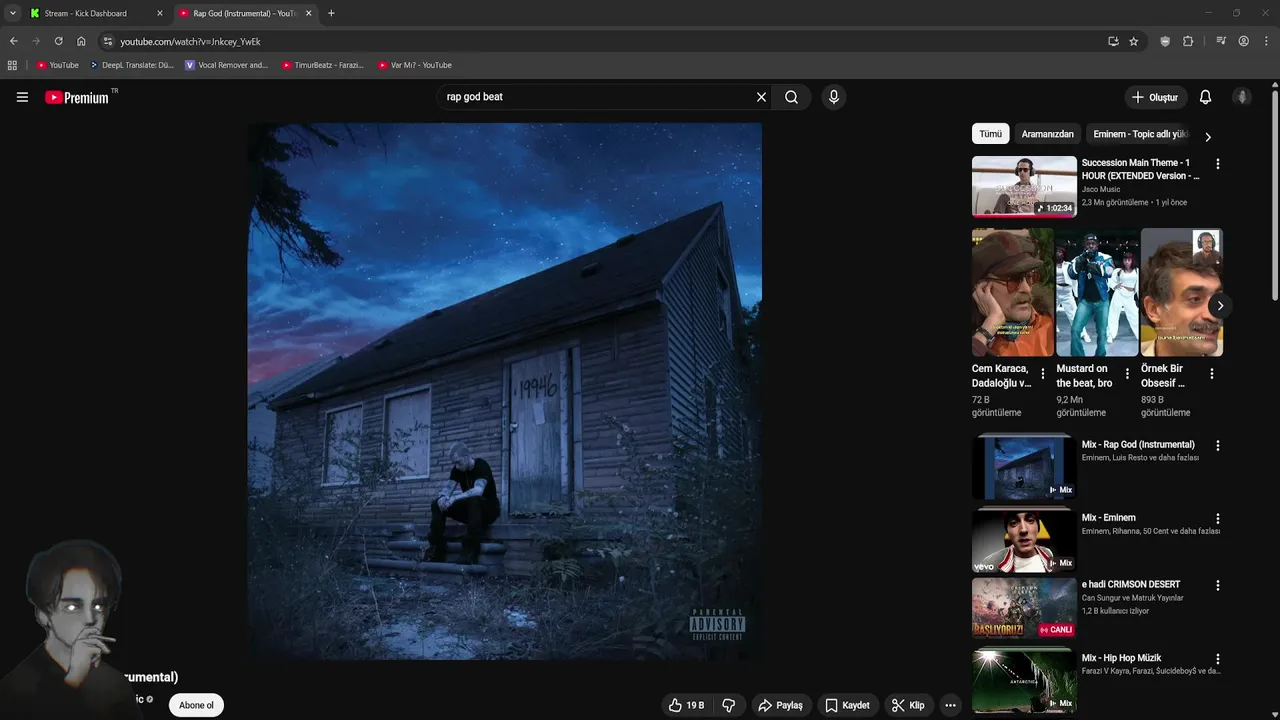This screenshot has height=720, width=1280.
Task: Create a clip with Klip button
Action: 908,705
